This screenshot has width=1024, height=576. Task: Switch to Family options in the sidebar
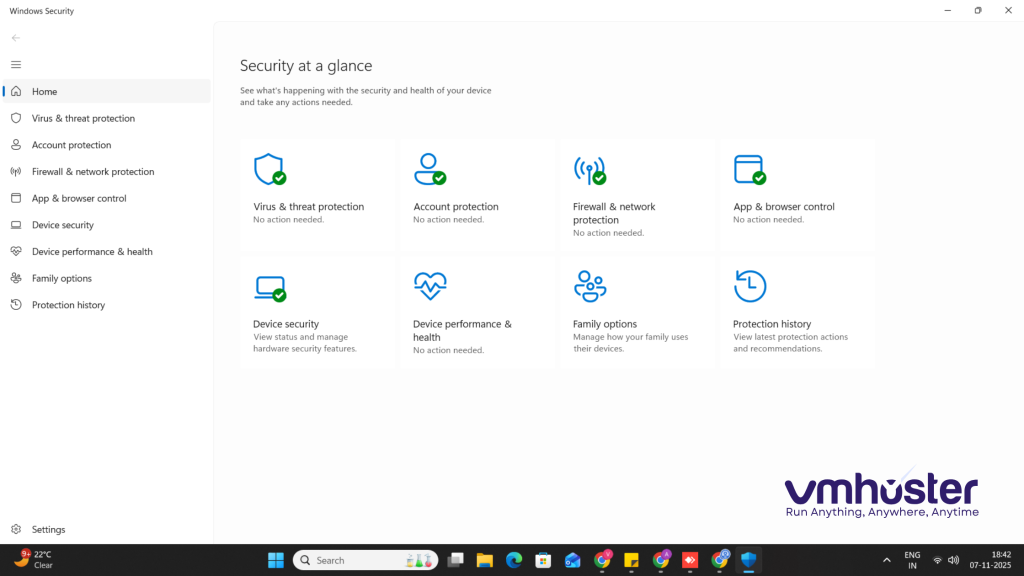tap(60, 278)
